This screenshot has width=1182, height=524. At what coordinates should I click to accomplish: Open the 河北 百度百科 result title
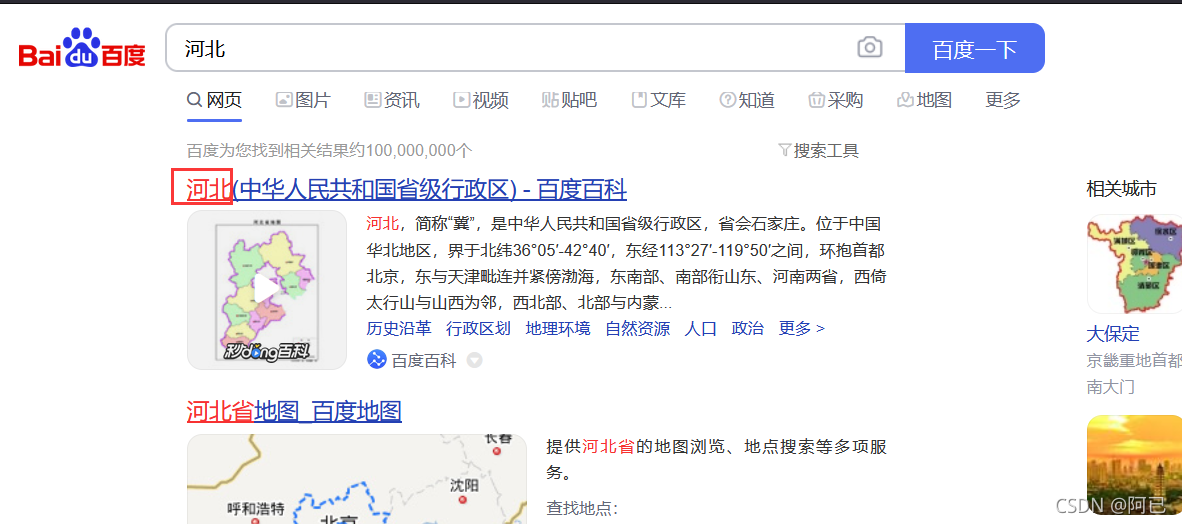click(x=407, y=189)
